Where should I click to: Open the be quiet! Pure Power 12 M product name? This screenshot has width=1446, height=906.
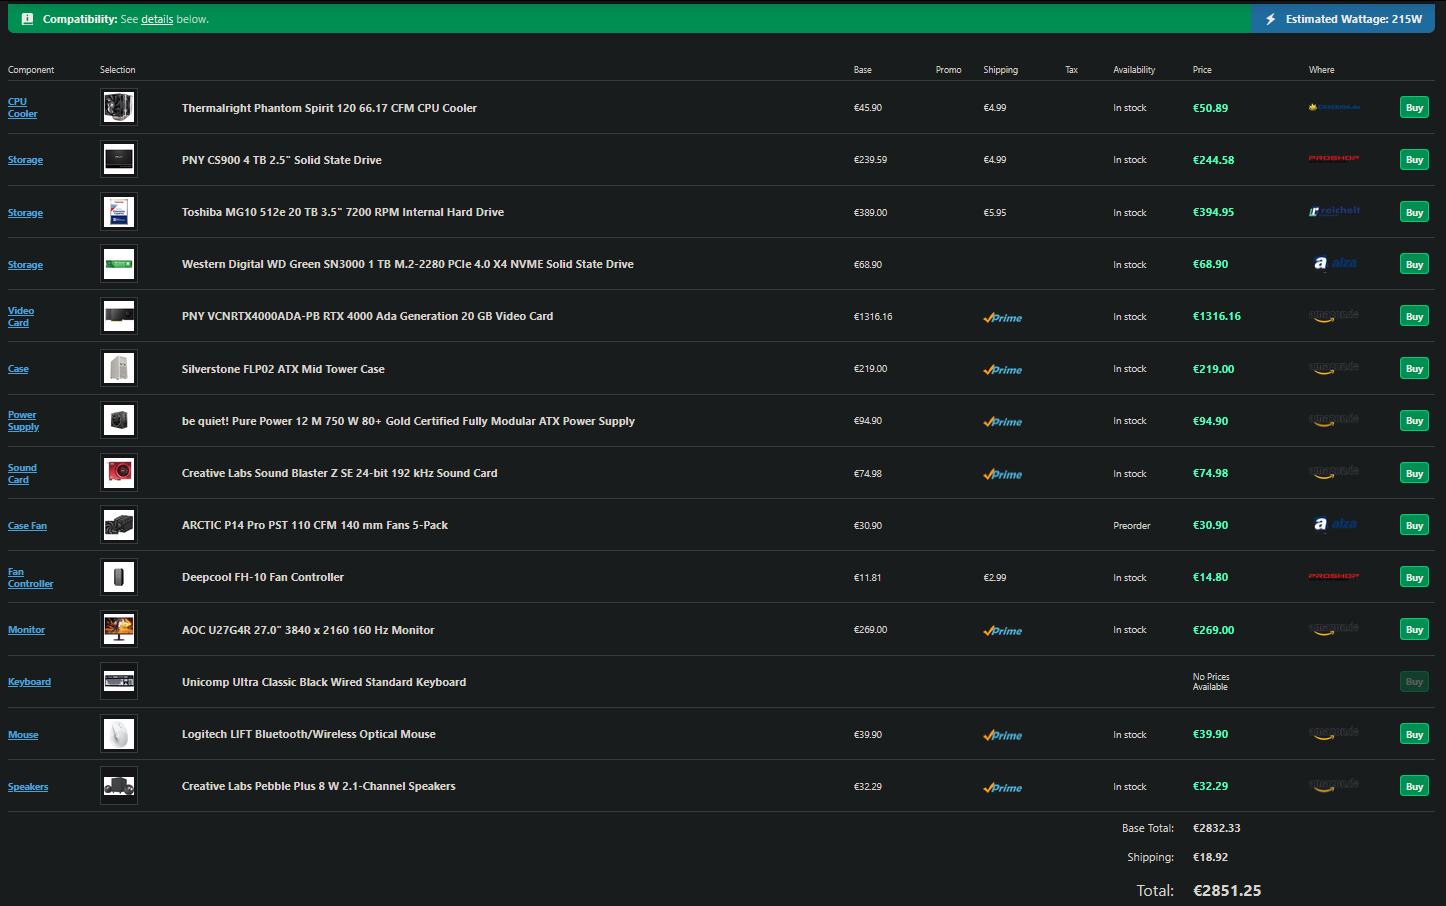[x=408, y=421]
